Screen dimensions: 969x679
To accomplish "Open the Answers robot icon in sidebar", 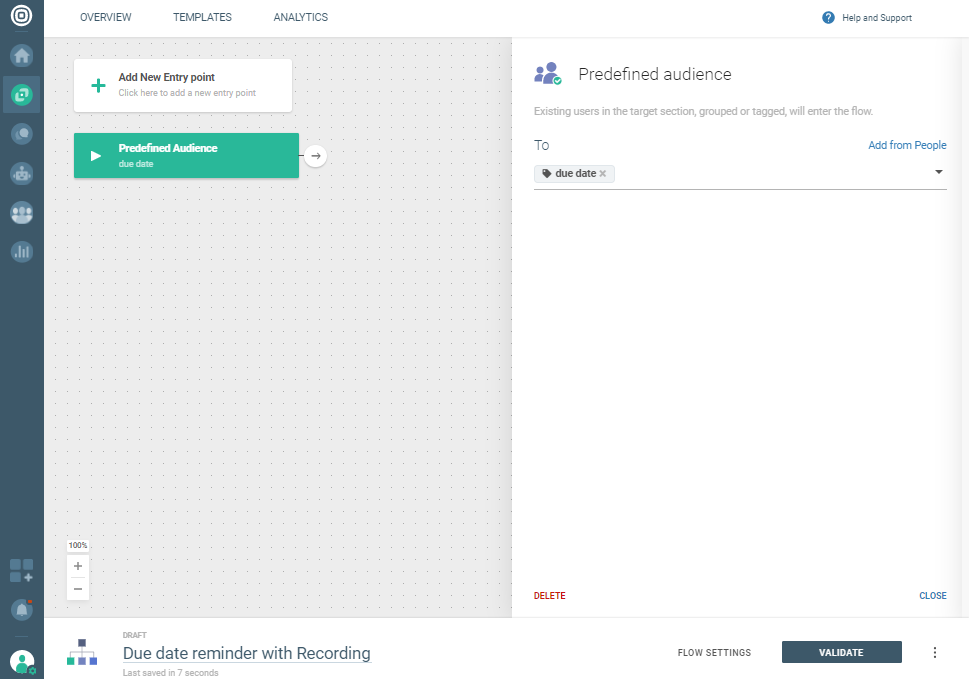I will pos(22,174).
